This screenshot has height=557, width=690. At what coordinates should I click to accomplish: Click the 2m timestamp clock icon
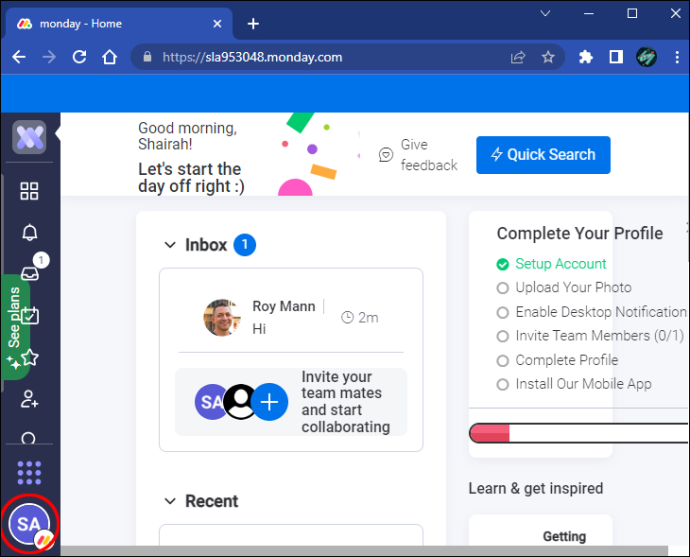pos(347,317)
